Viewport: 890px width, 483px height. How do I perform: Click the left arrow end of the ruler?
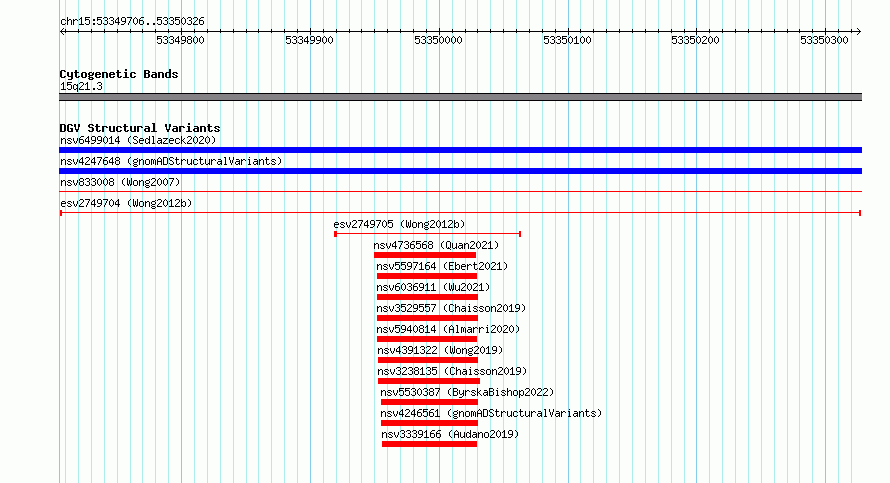click(x=62, y=32)
